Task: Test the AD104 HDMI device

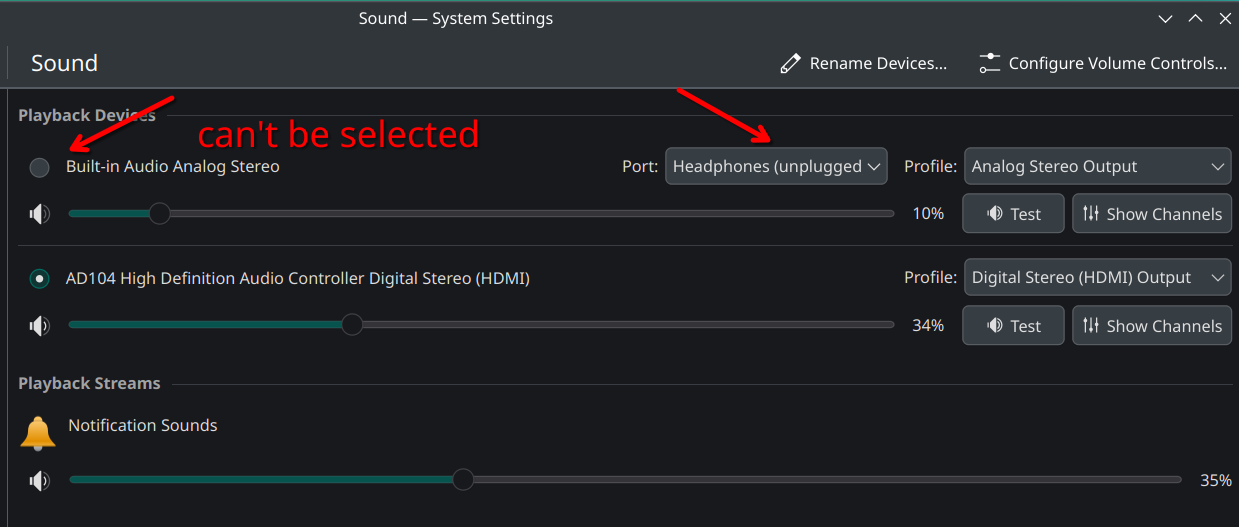Action: coord(1013,326)
